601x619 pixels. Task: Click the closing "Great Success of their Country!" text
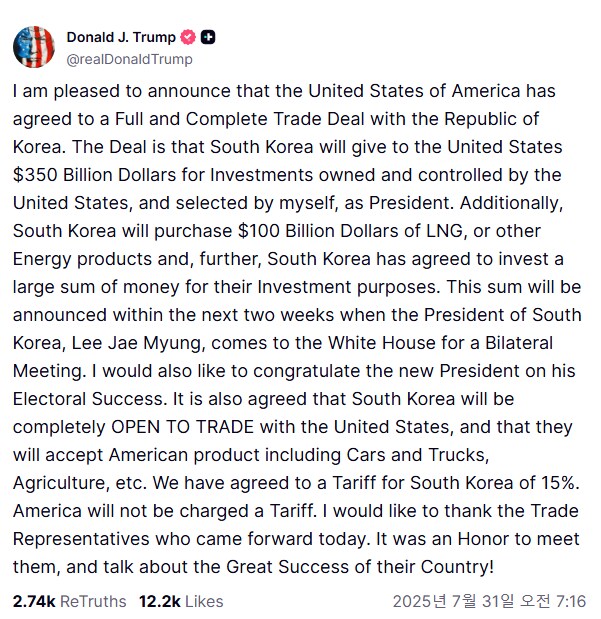(360, 567)
